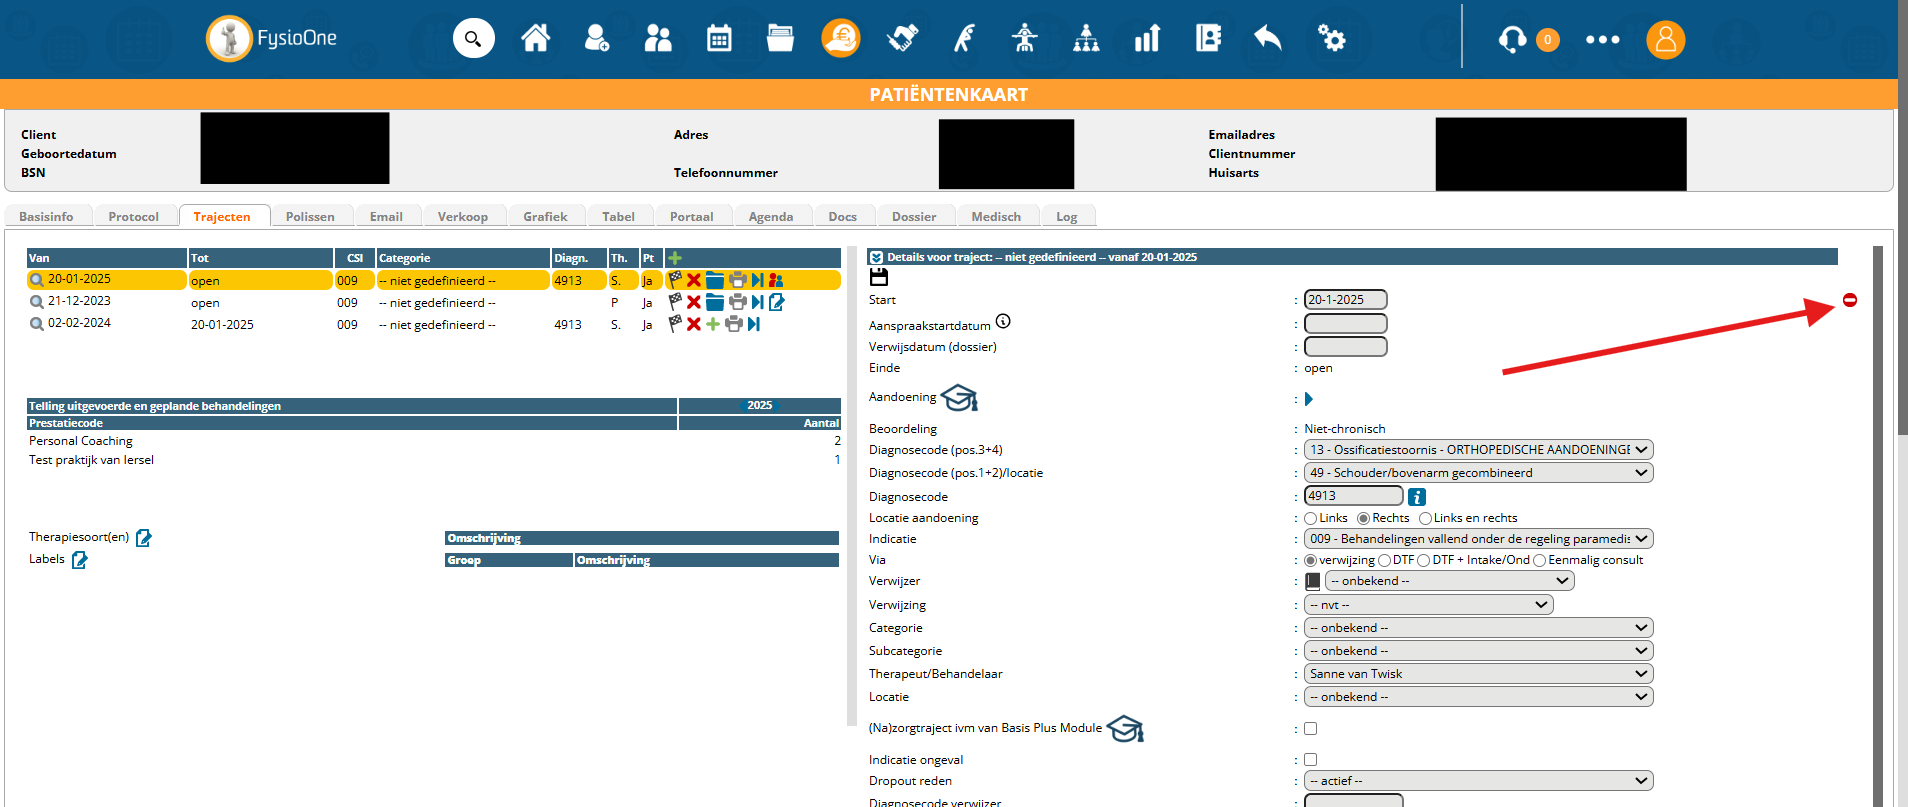Expand the Therapeut/Behandelaar dropdown
Image resolution: width=1908 pixels, height=807 pixels.
click(x=1478, y=674)
